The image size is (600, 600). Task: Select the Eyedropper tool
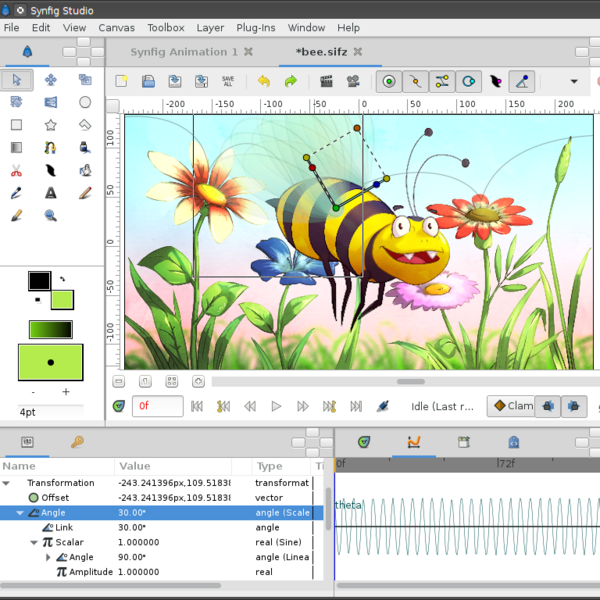pos(16,193)
